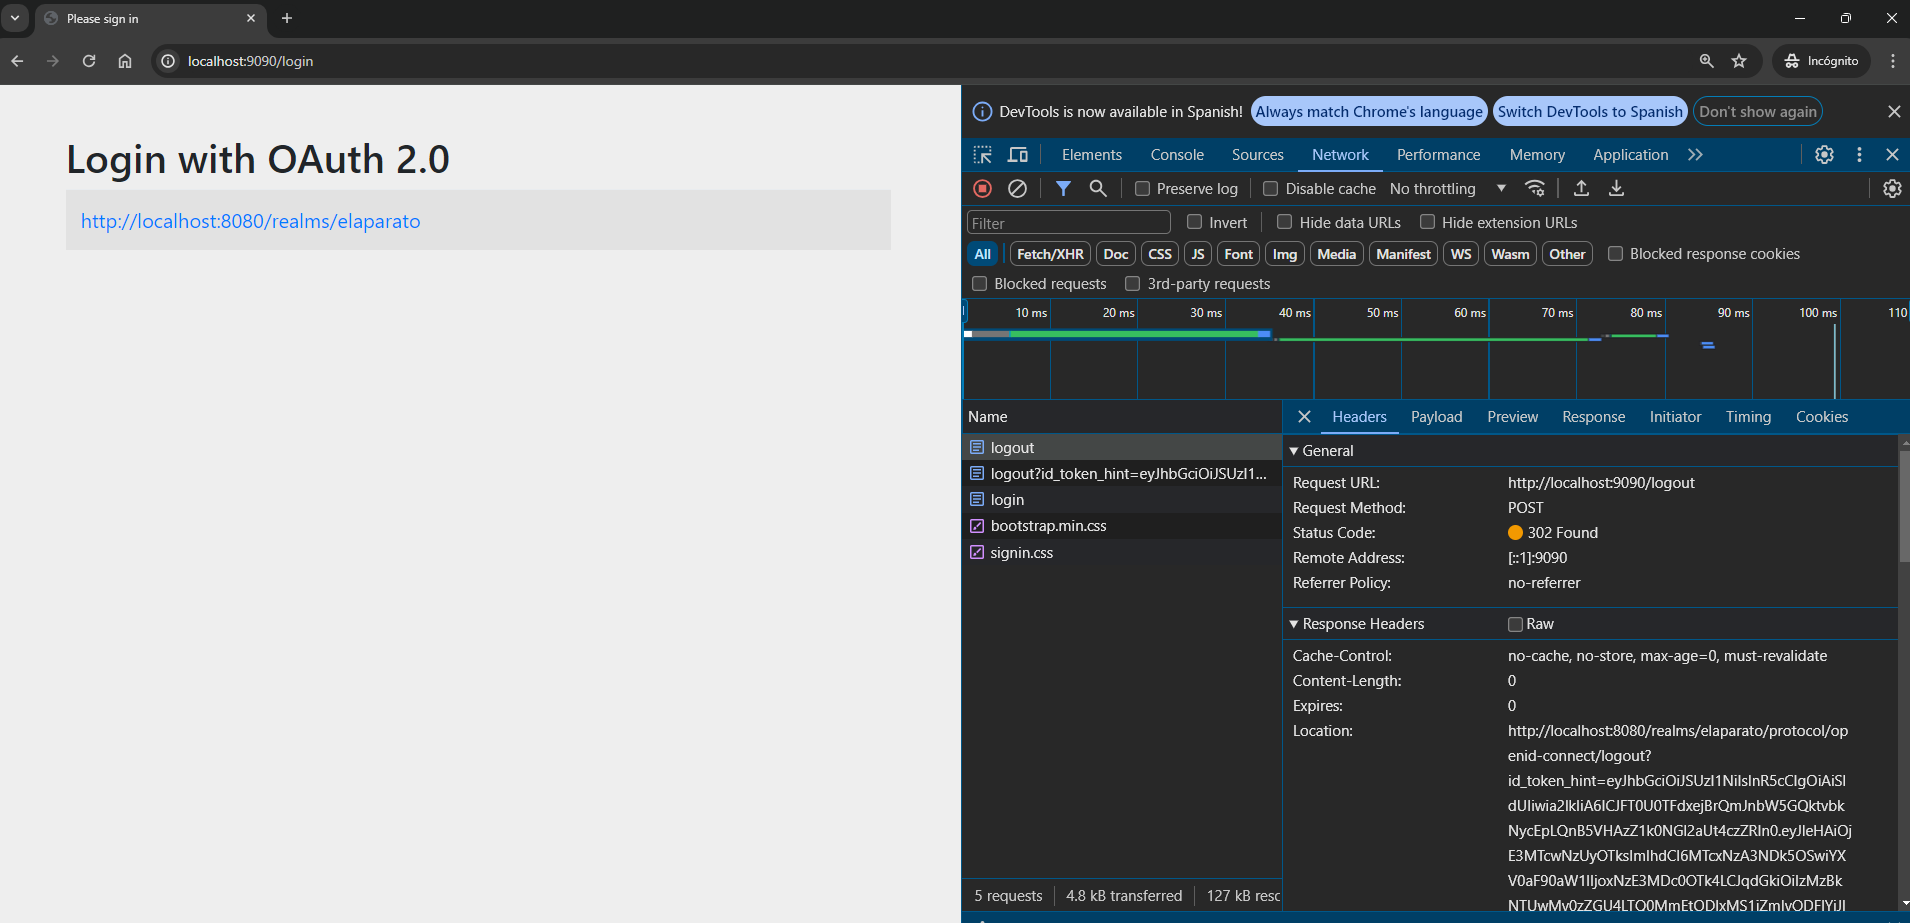The width and height of the screenshot is (1910, 923).
Task: Check the Invert filter checkbox
Action: [x=1194, y=222]
